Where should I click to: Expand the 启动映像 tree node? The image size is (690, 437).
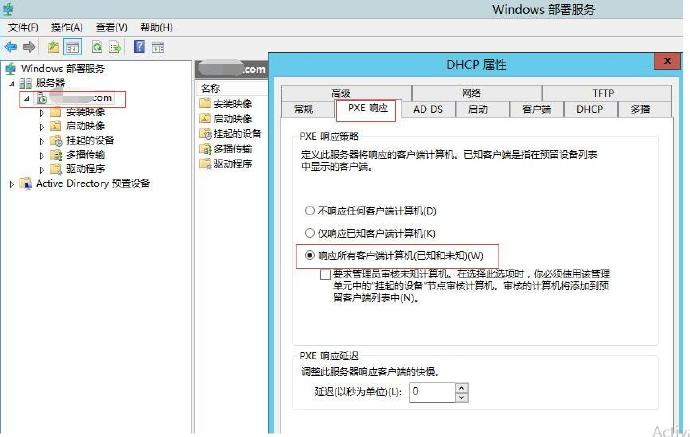42,127
